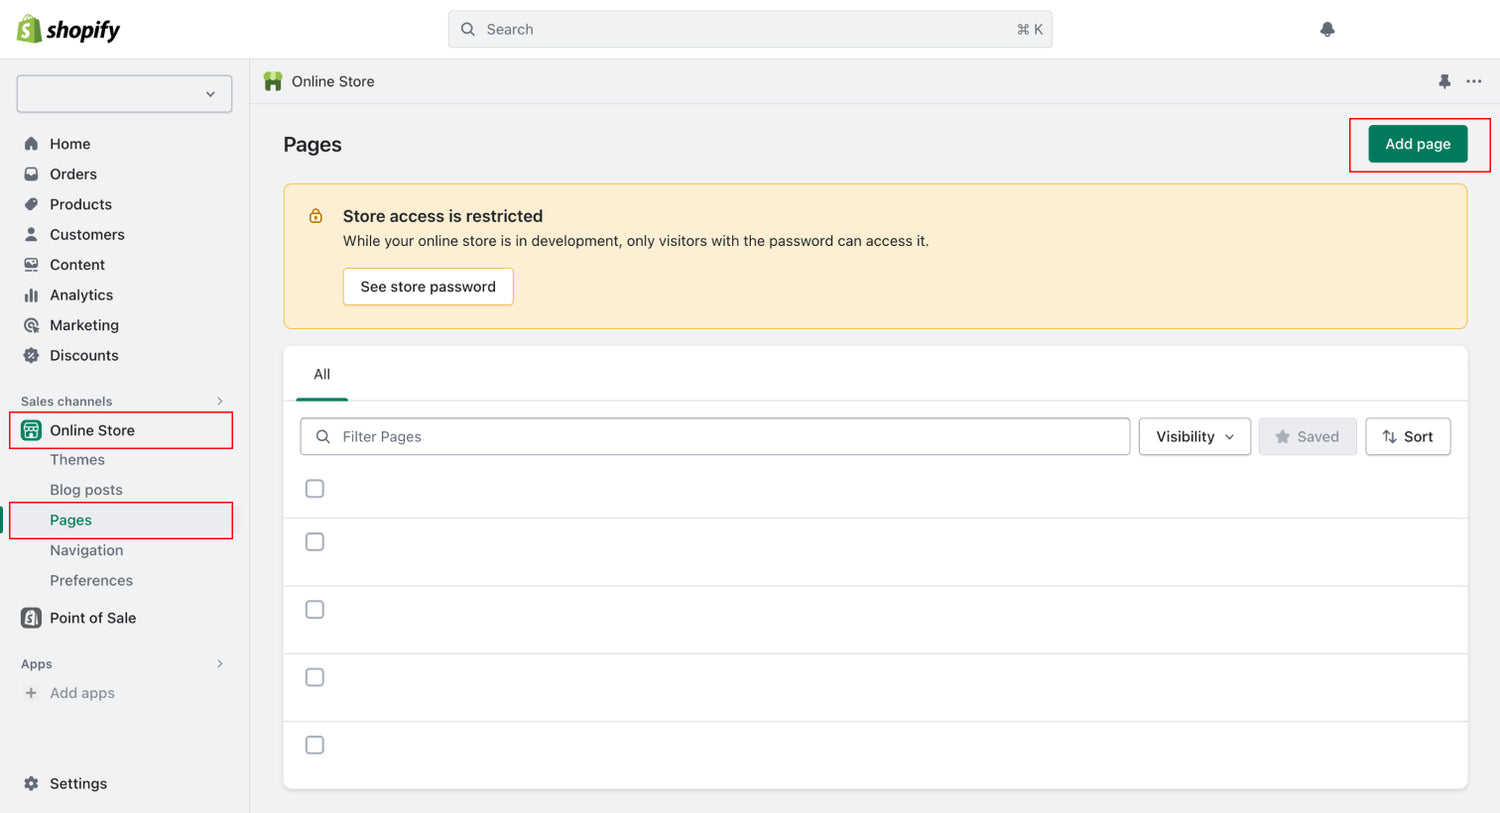Click the Shopify logo
The image size is (1500, 813).
(68, 30)
